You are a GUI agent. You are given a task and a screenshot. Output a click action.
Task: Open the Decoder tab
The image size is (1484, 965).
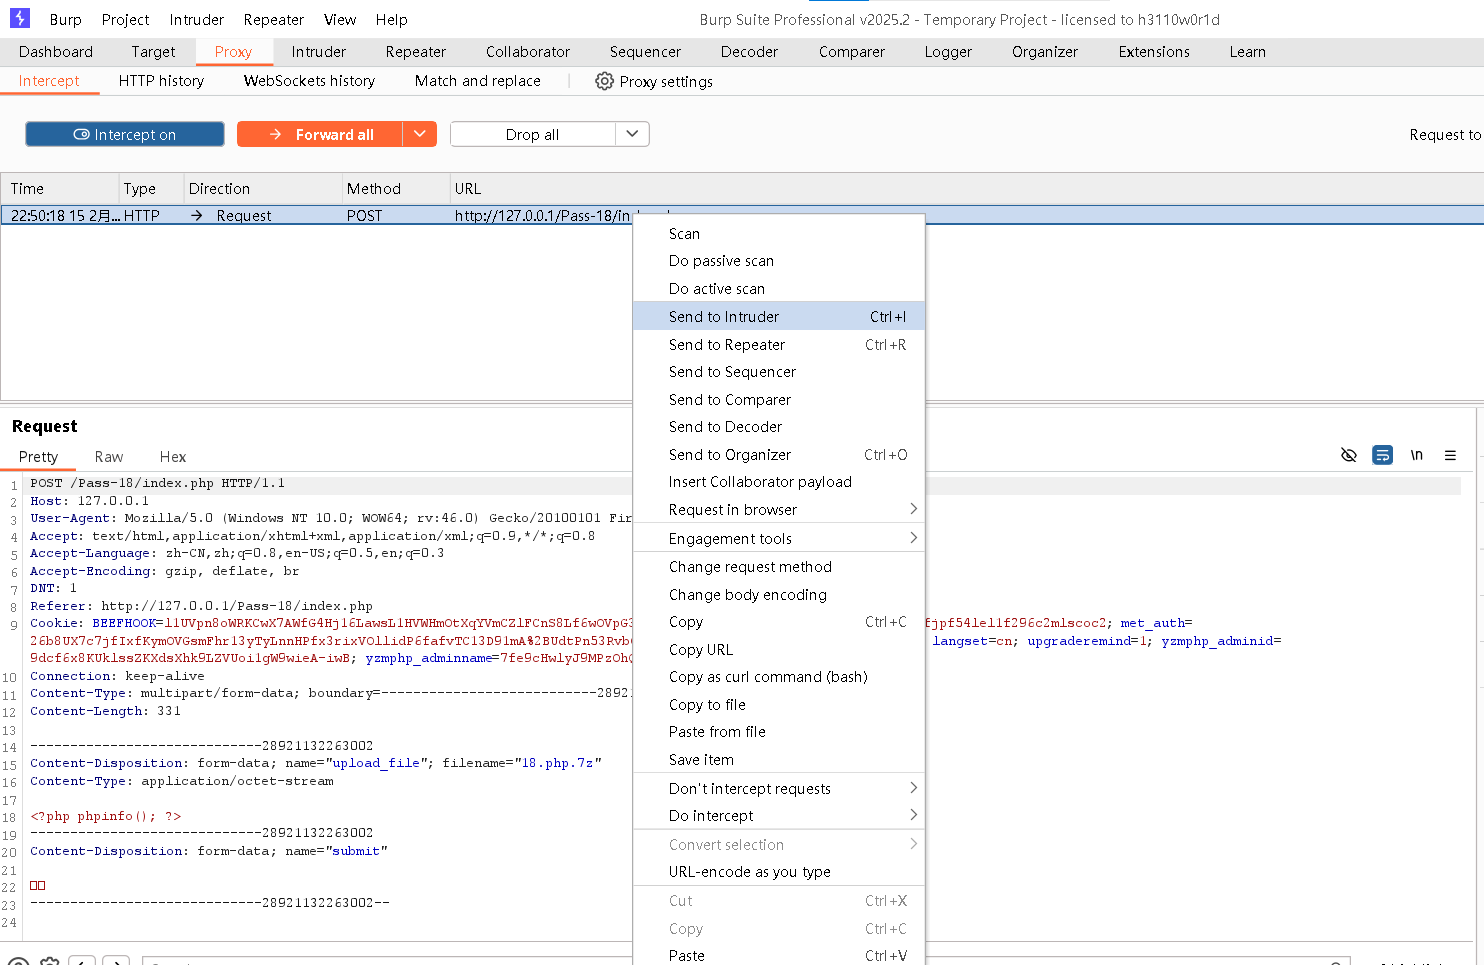[749, 52]
